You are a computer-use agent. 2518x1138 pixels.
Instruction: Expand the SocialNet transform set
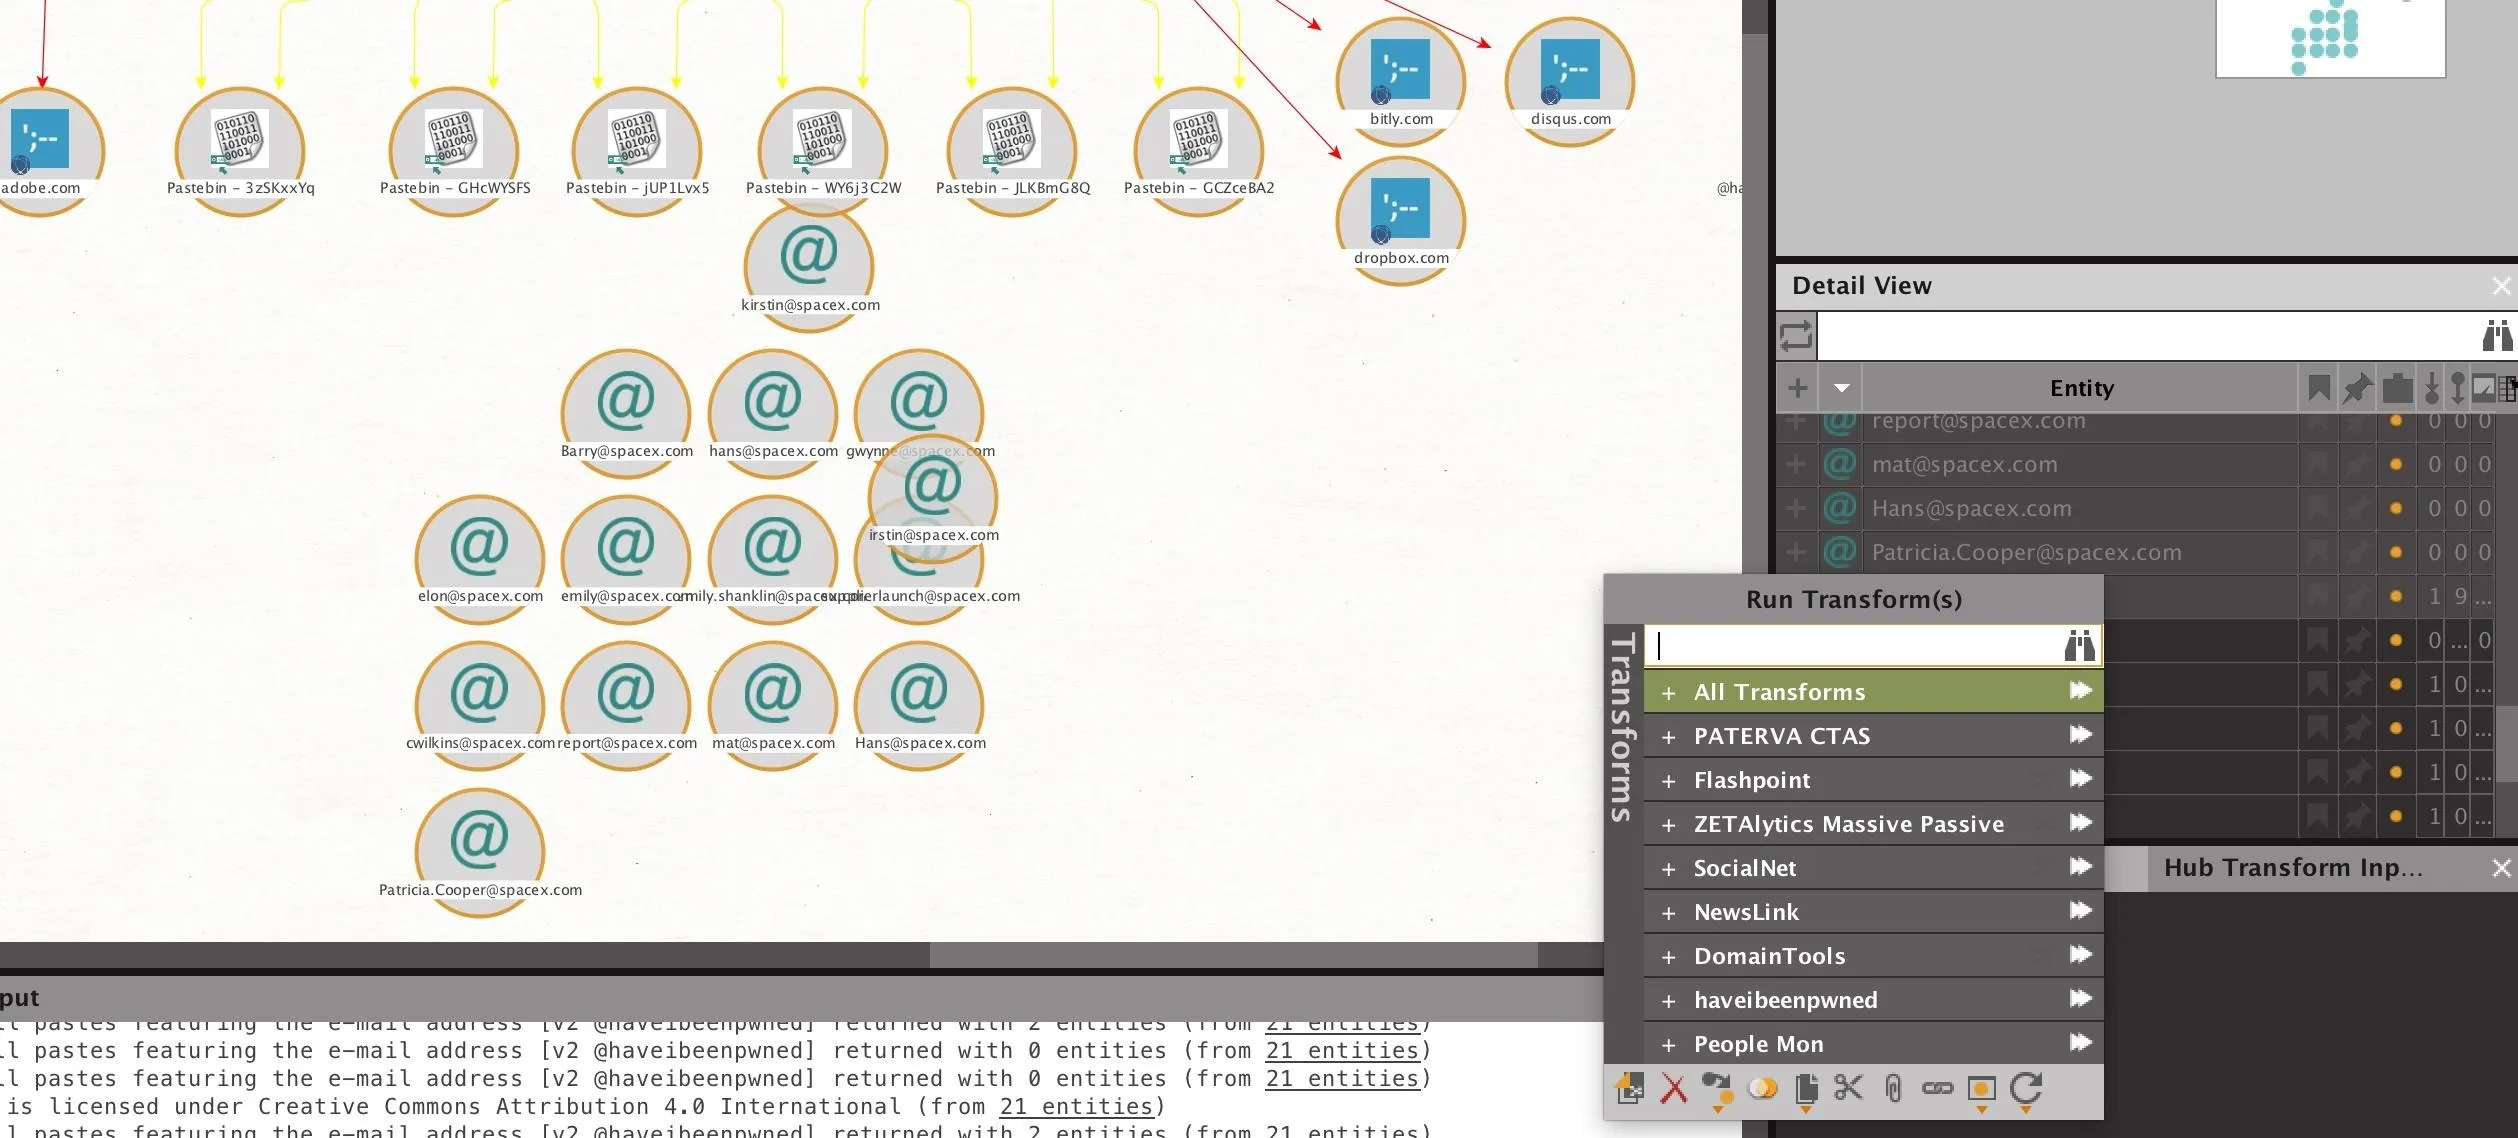[x=1668, y=869]
